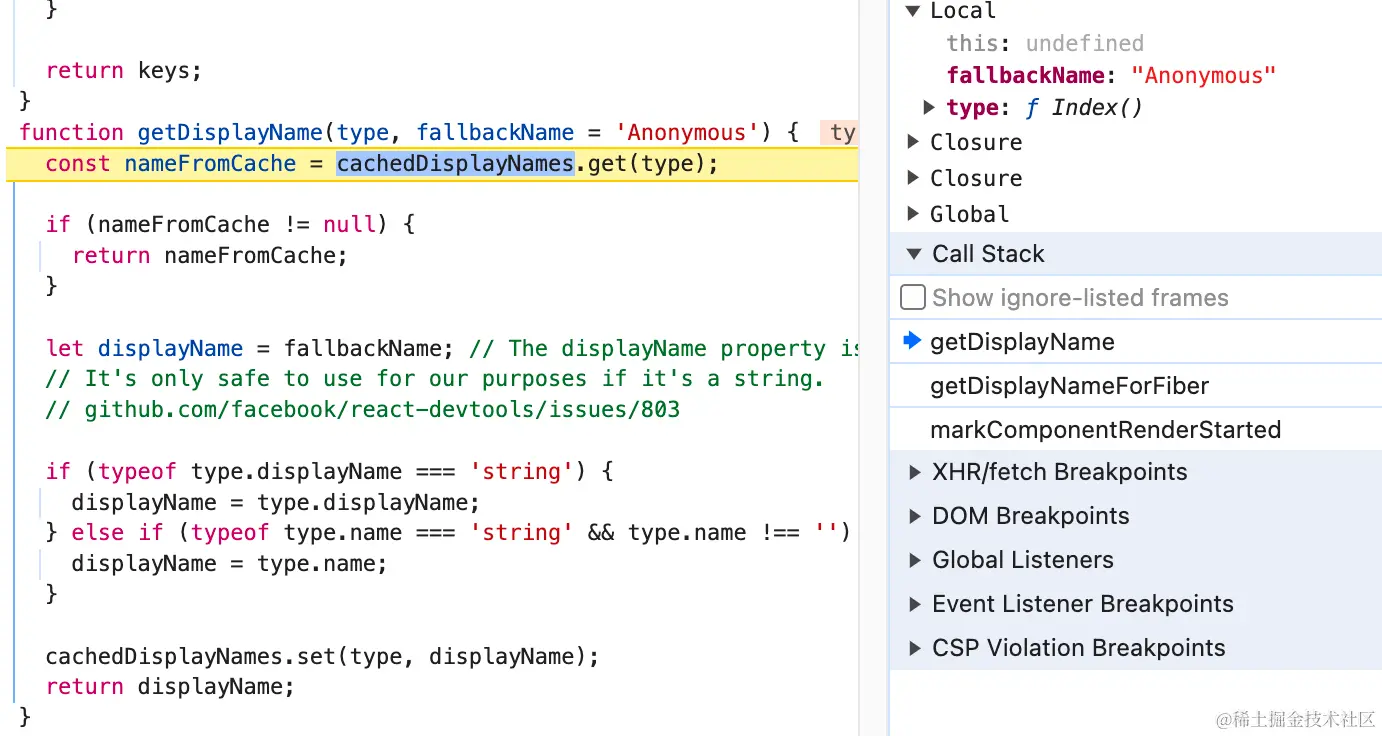The image size is (1382, 736).
Task: Toggle Show ignore-listed frames checkbox
Action: (913, 298)
